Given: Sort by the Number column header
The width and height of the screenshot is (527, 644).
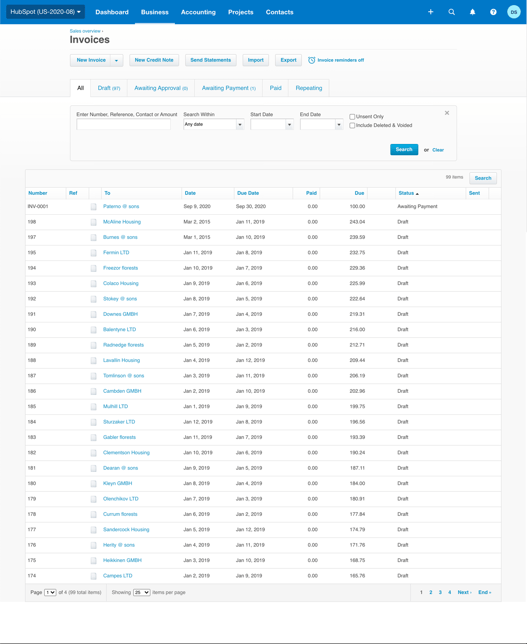Looking at the screenshot, I should click(x=38, y=193).
